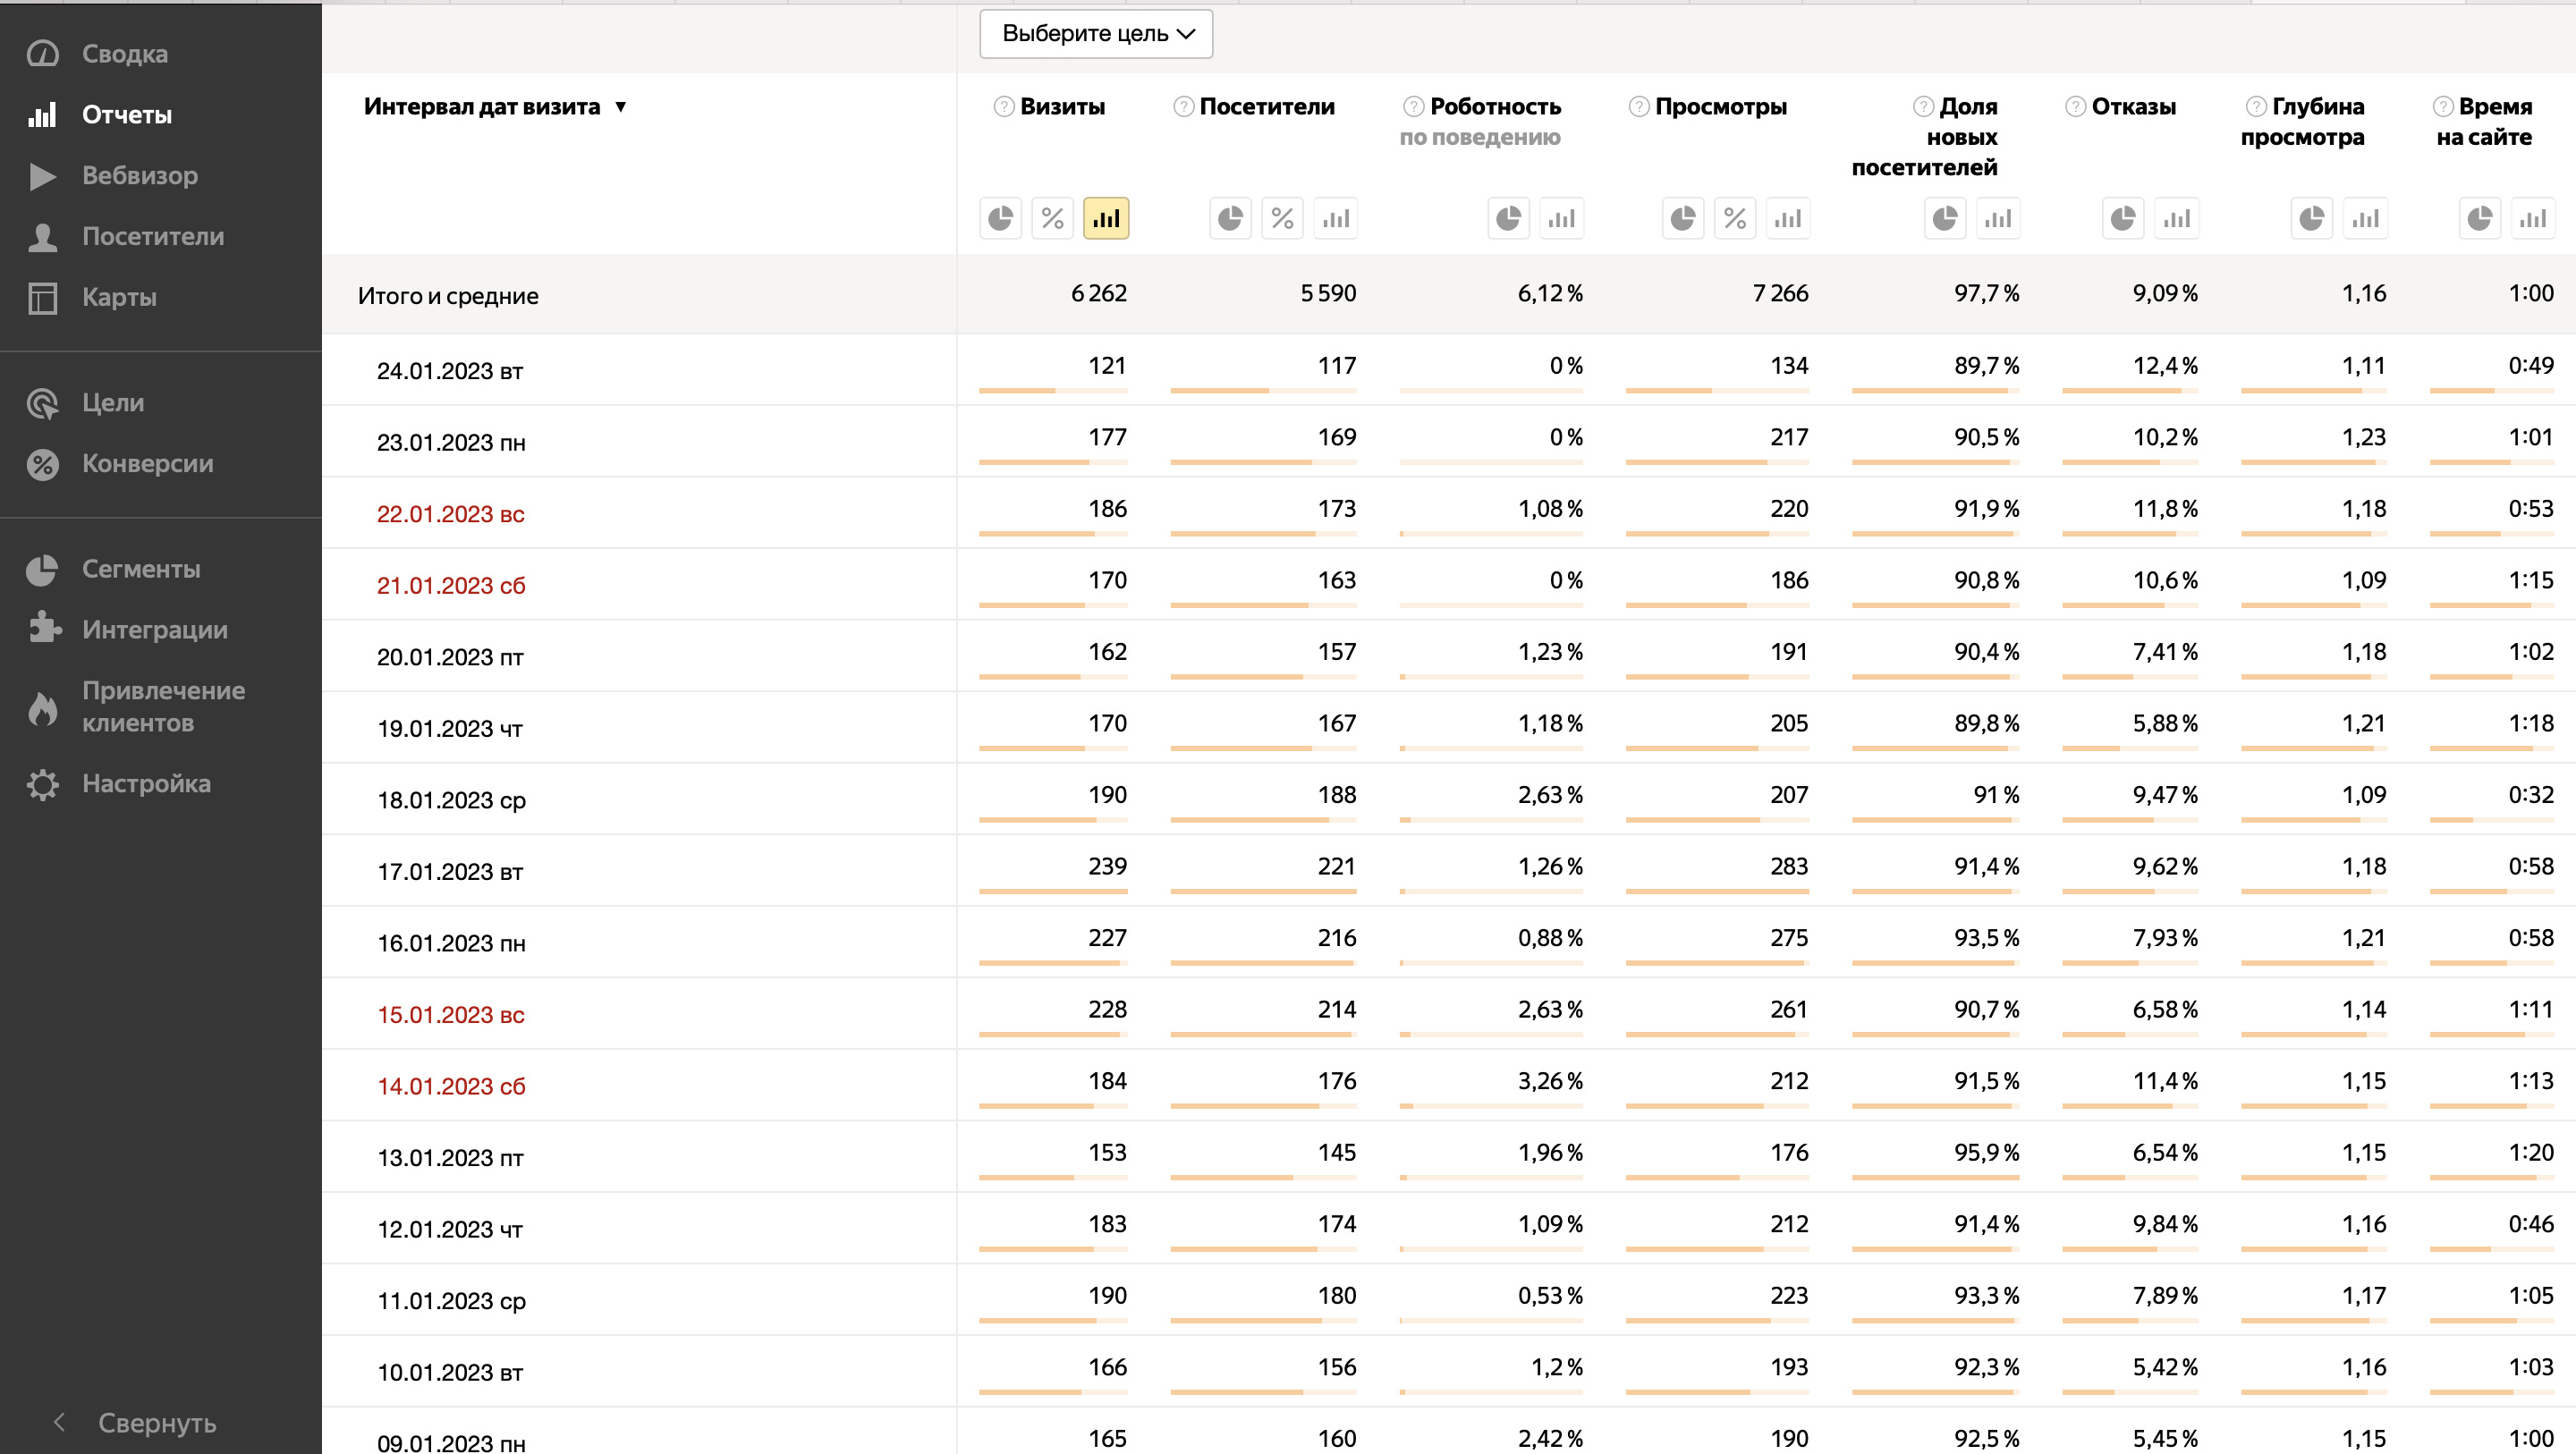Viewport: 2576px width, 1454px height.
Task: Select bar chart for Доля новых посетителей
Action: coord(1998,218)
